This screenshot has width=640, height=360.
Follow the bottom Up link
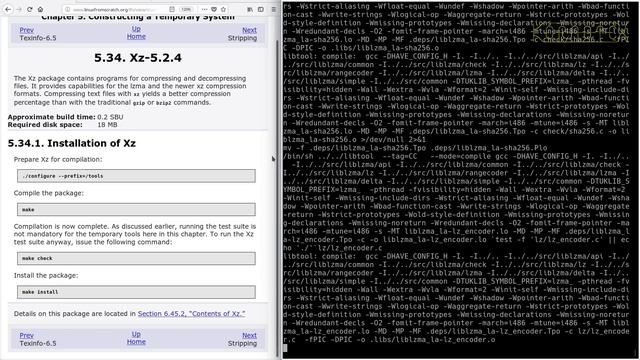tap(136, 334)
